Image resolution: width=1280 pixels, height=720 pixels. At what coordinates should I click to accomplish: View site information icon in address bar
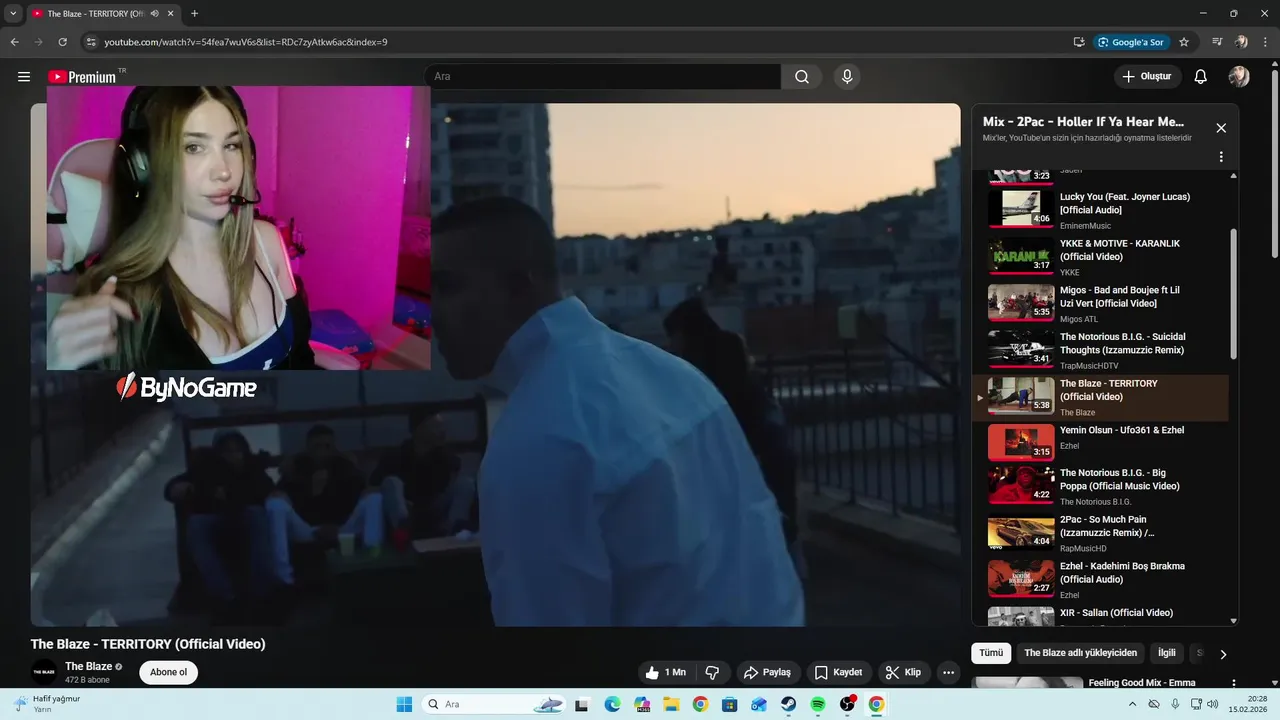pos(91,42)
